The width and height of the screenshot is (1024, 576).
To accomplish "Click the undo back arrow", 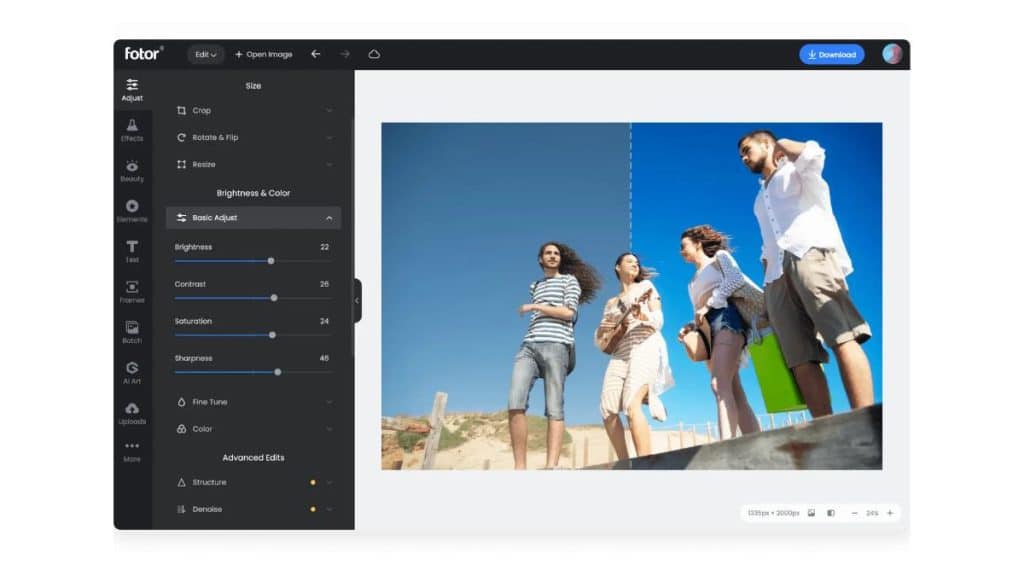I will coord(316,54).
